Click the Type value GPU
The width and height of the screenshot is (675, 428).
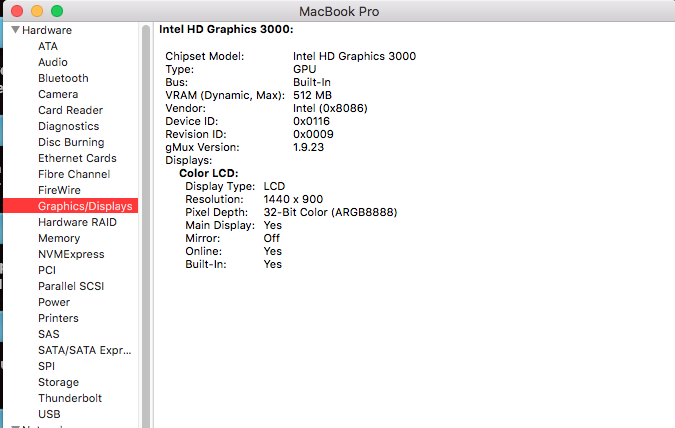[305, 69]
